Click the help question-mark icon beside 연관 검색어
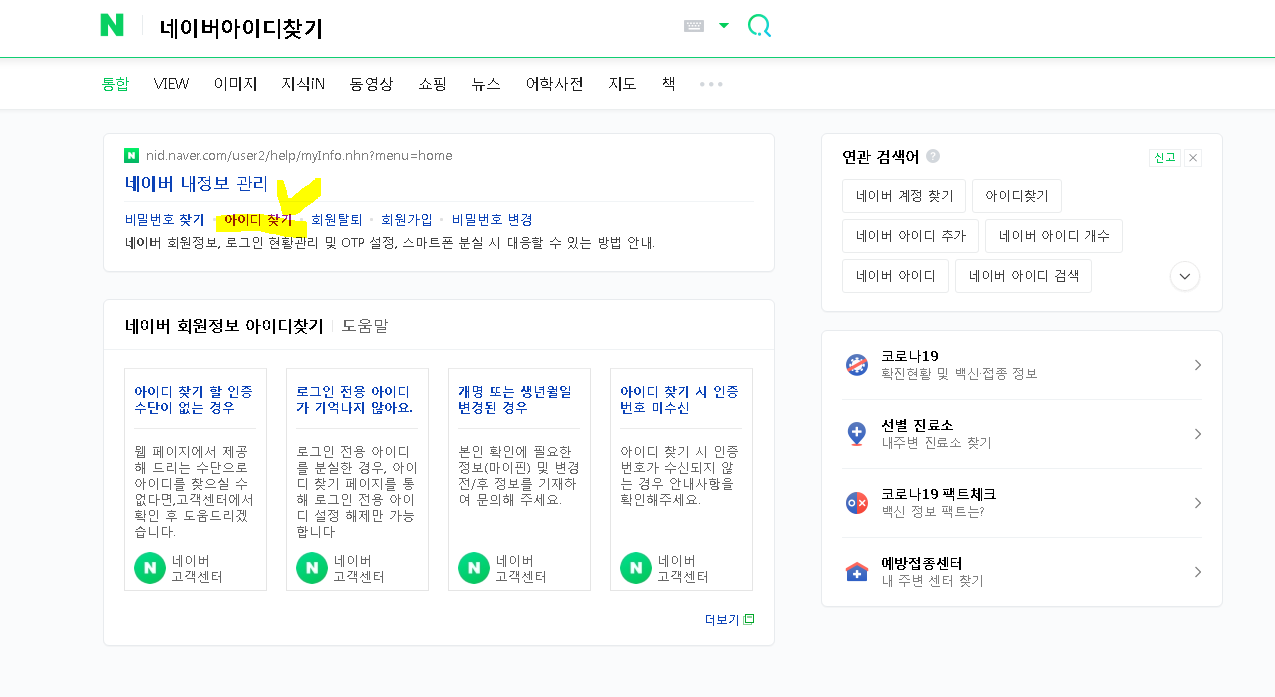The height and width of the screenshot is (697, 1275). pyautogui.click(x=933, y=157)
